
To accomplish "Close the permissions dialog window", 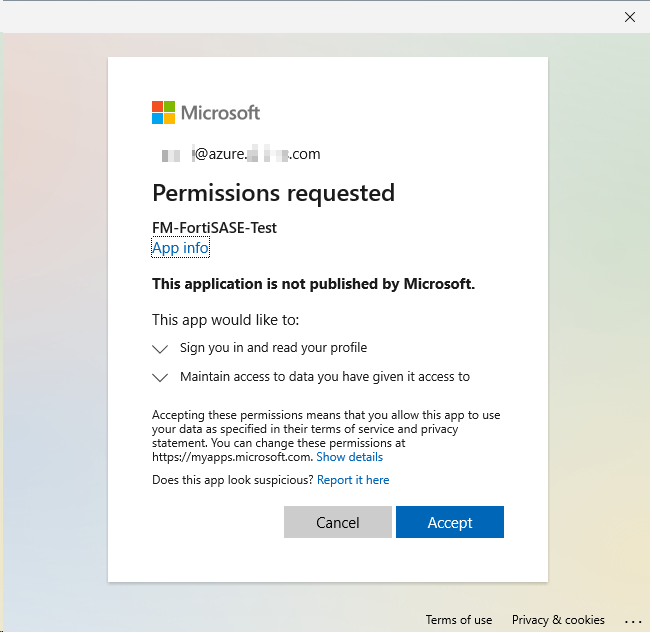I will pos(630,17).
